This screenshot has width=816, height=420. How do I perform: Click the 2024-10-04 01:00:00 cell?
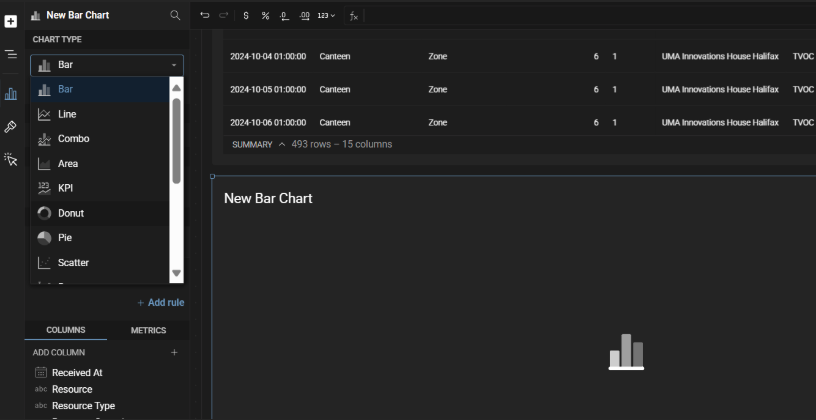tap(268, 56)
